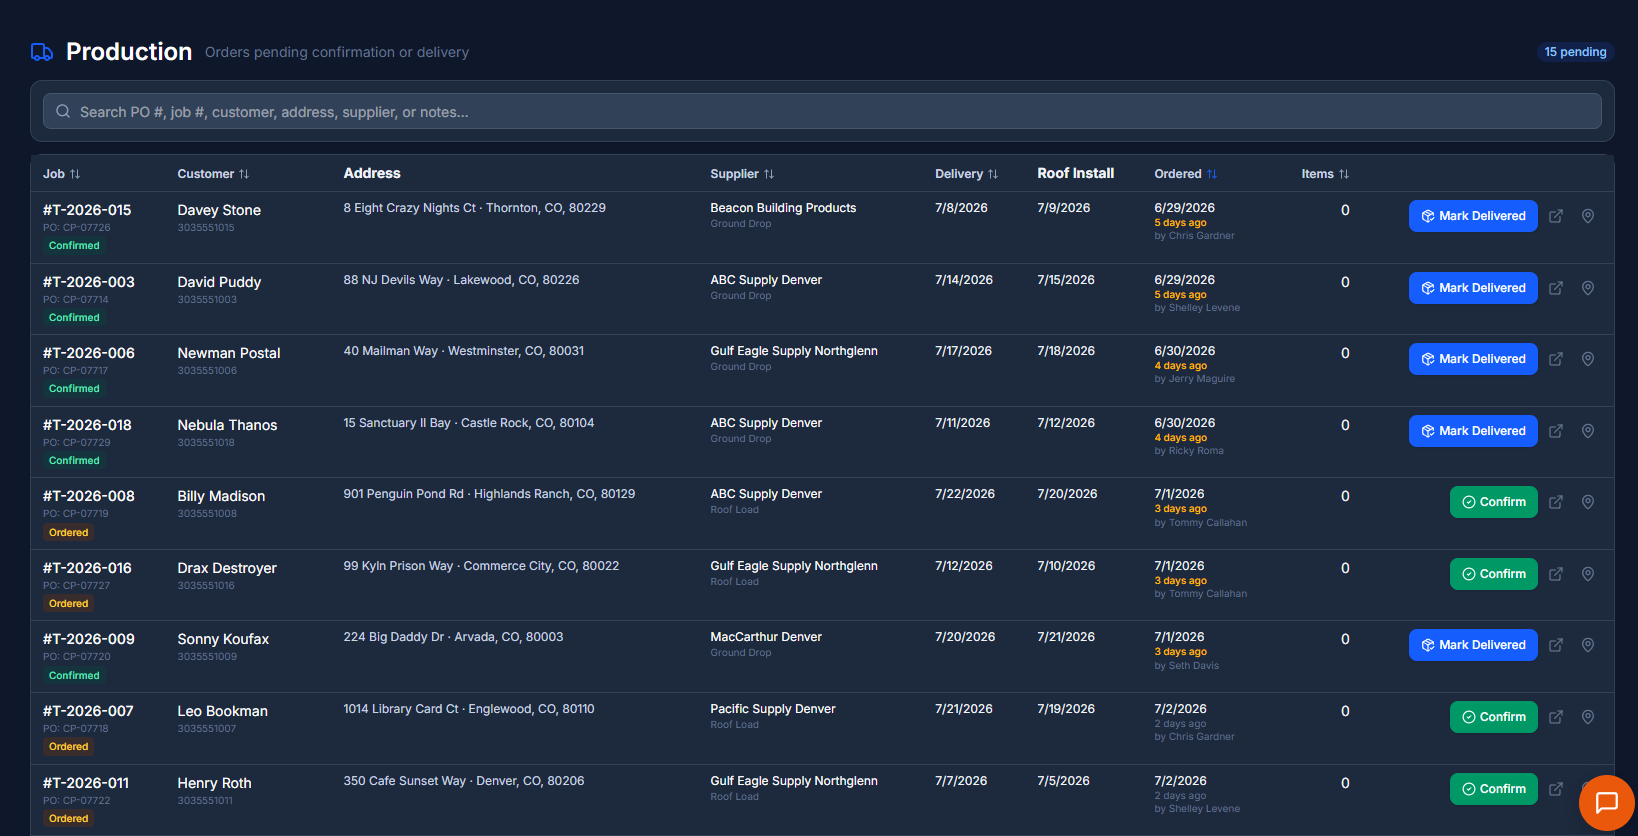Click customer name Sonny Koufax
The image size is (1638, 836).
[223, 639]
